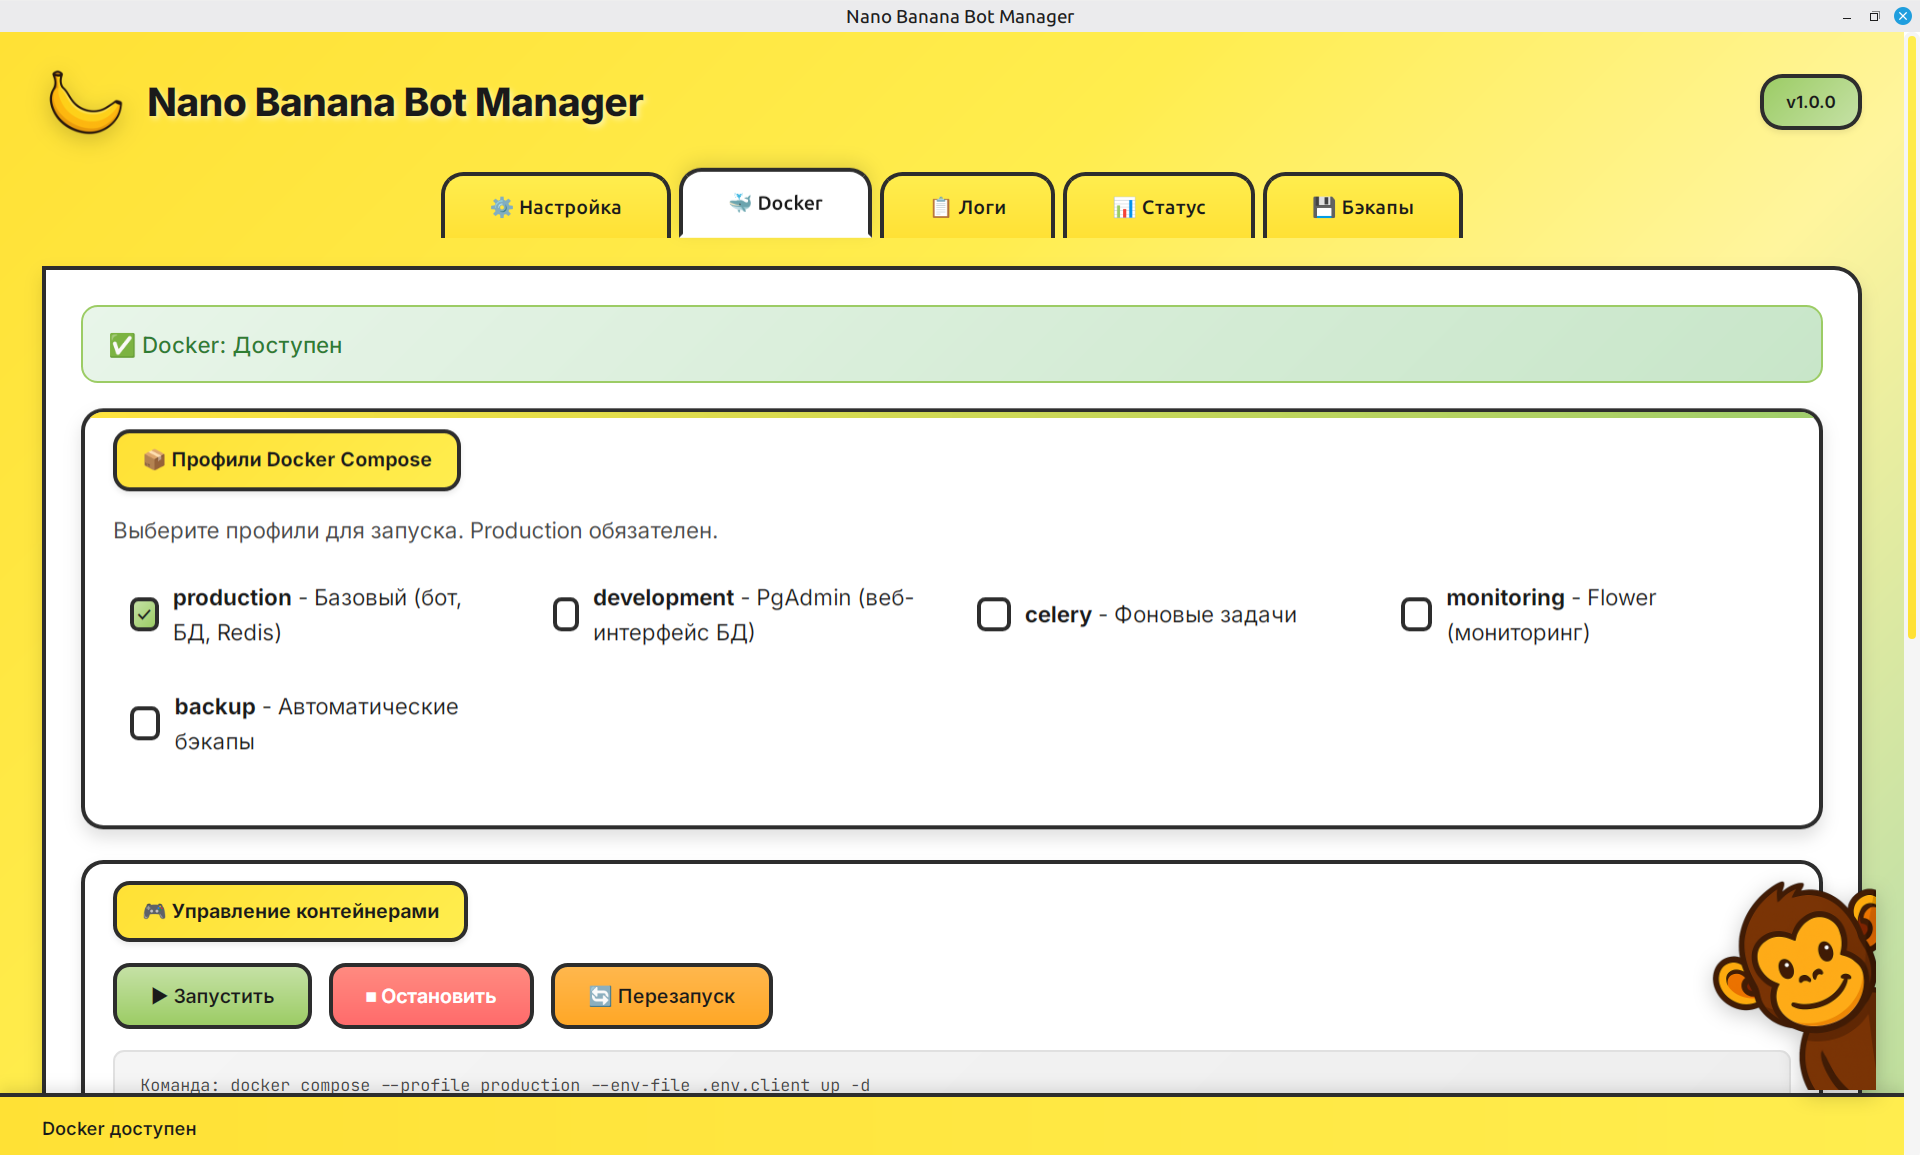Viewport: 1920px width, 1155px height.
Task: Click the Остановить button
Action: coord(431,996)
